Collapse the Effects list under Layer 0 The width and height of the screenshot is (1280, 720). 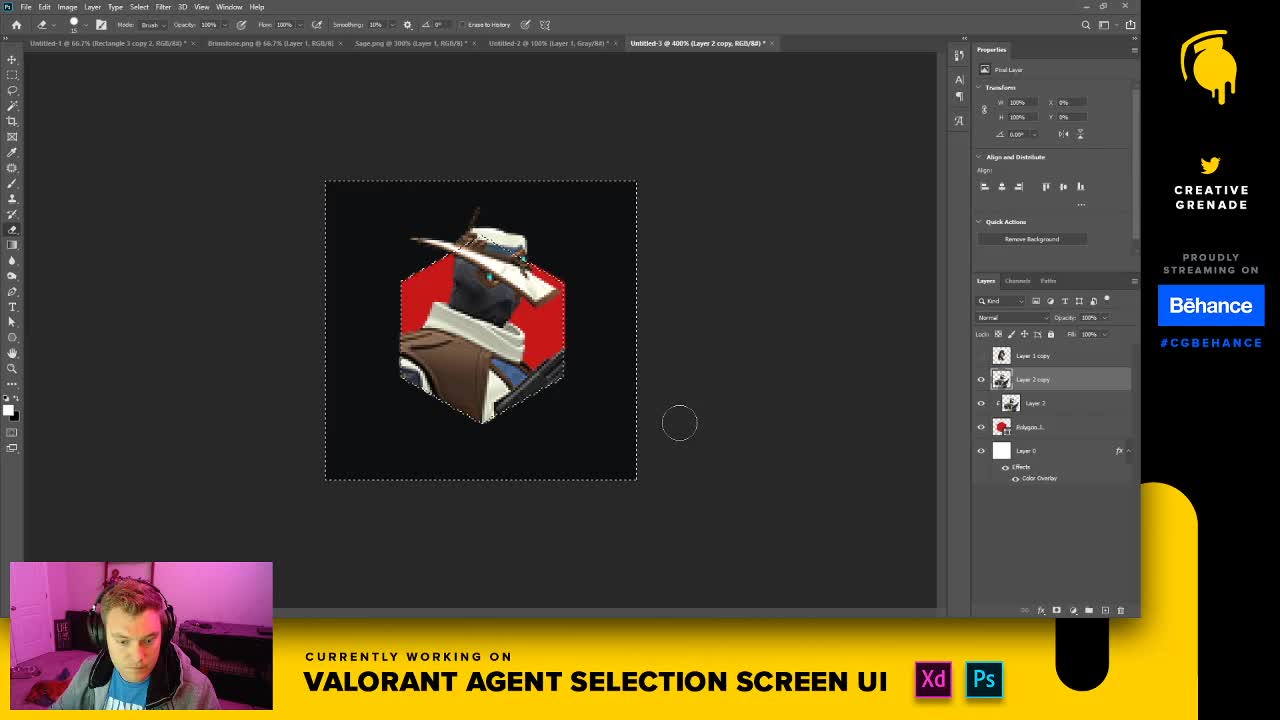point(1128,450)
